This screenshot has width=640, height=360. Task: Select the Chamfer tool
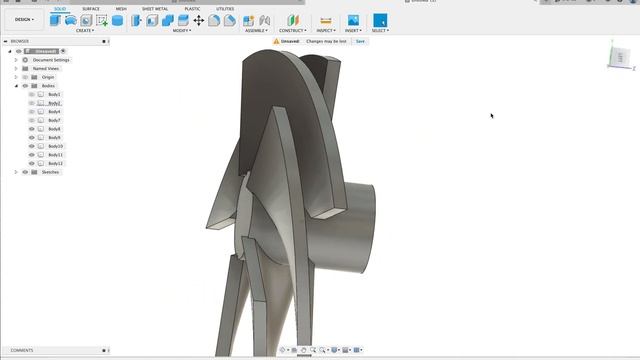pos(230,20)
